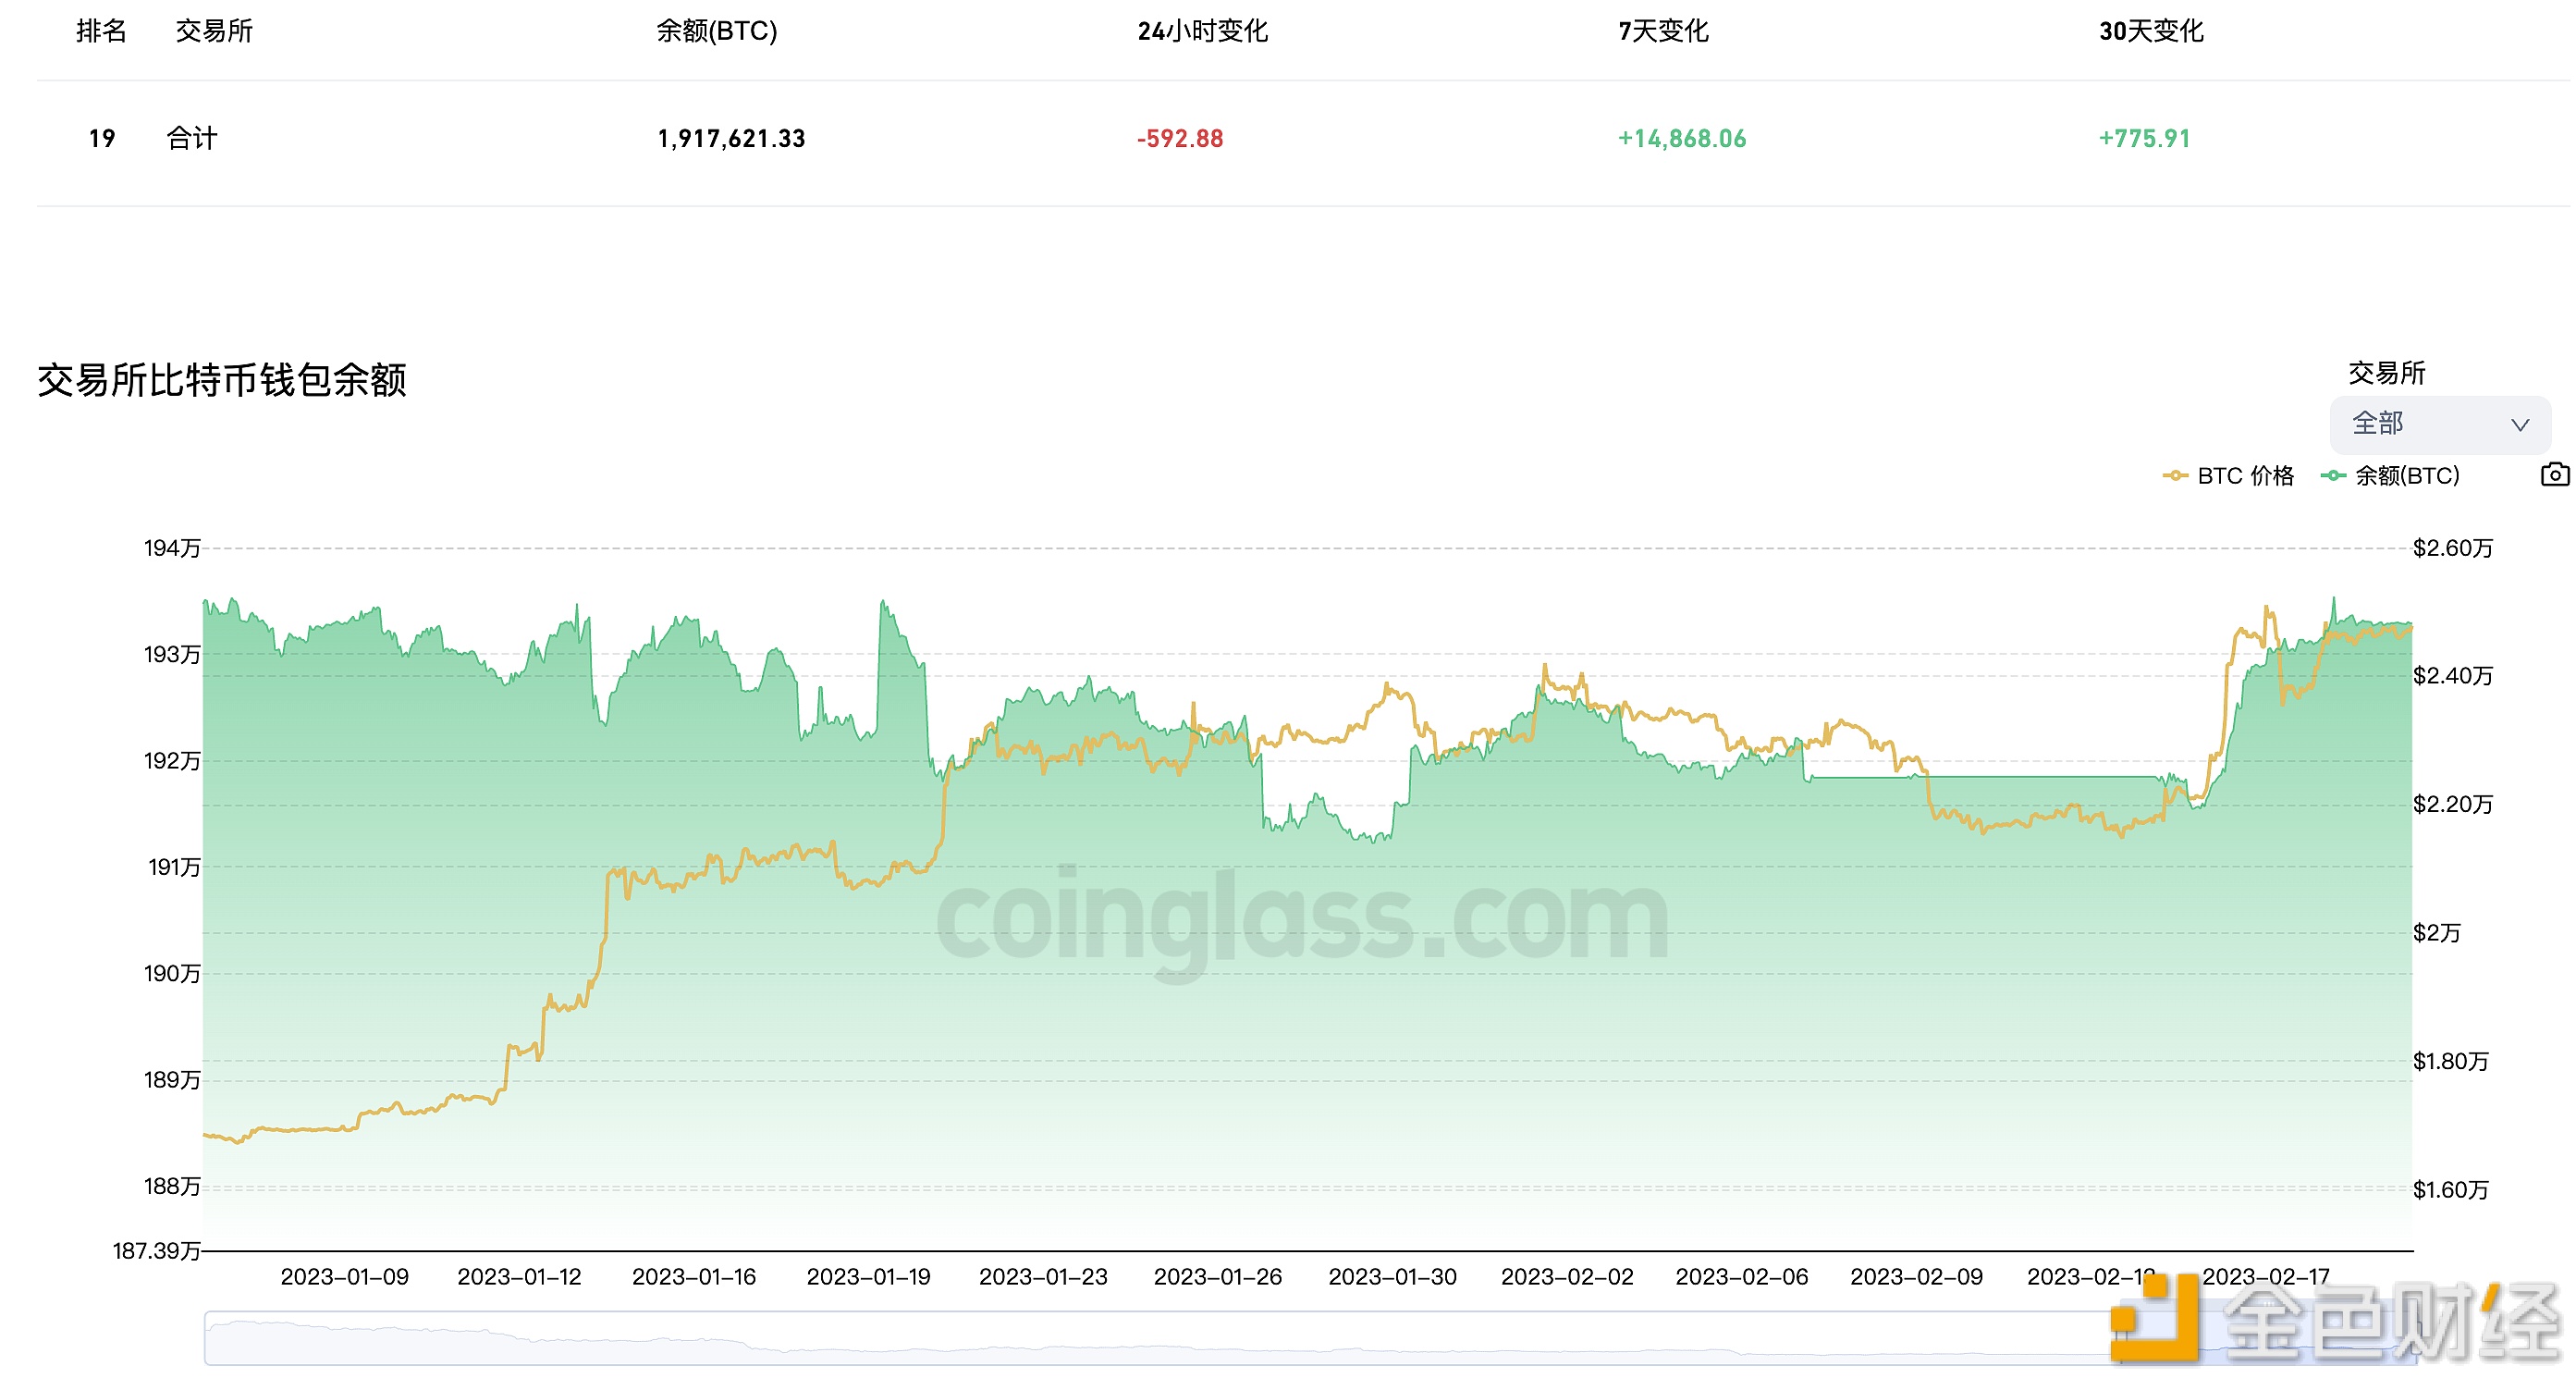Image resolution: width=2576 pixels, height=1378 pixels.
Task: Click x-axis date label 2023-02-06
Action: coord(1742,1277)
